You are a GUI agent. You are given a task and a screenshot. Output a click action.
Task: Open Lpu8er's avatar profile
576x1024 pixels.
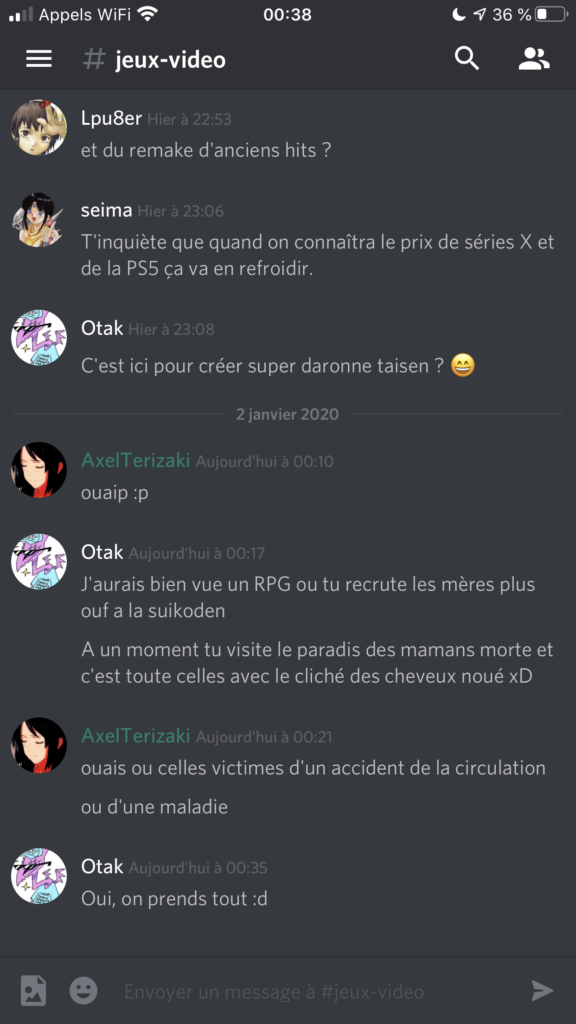point(39,128)
